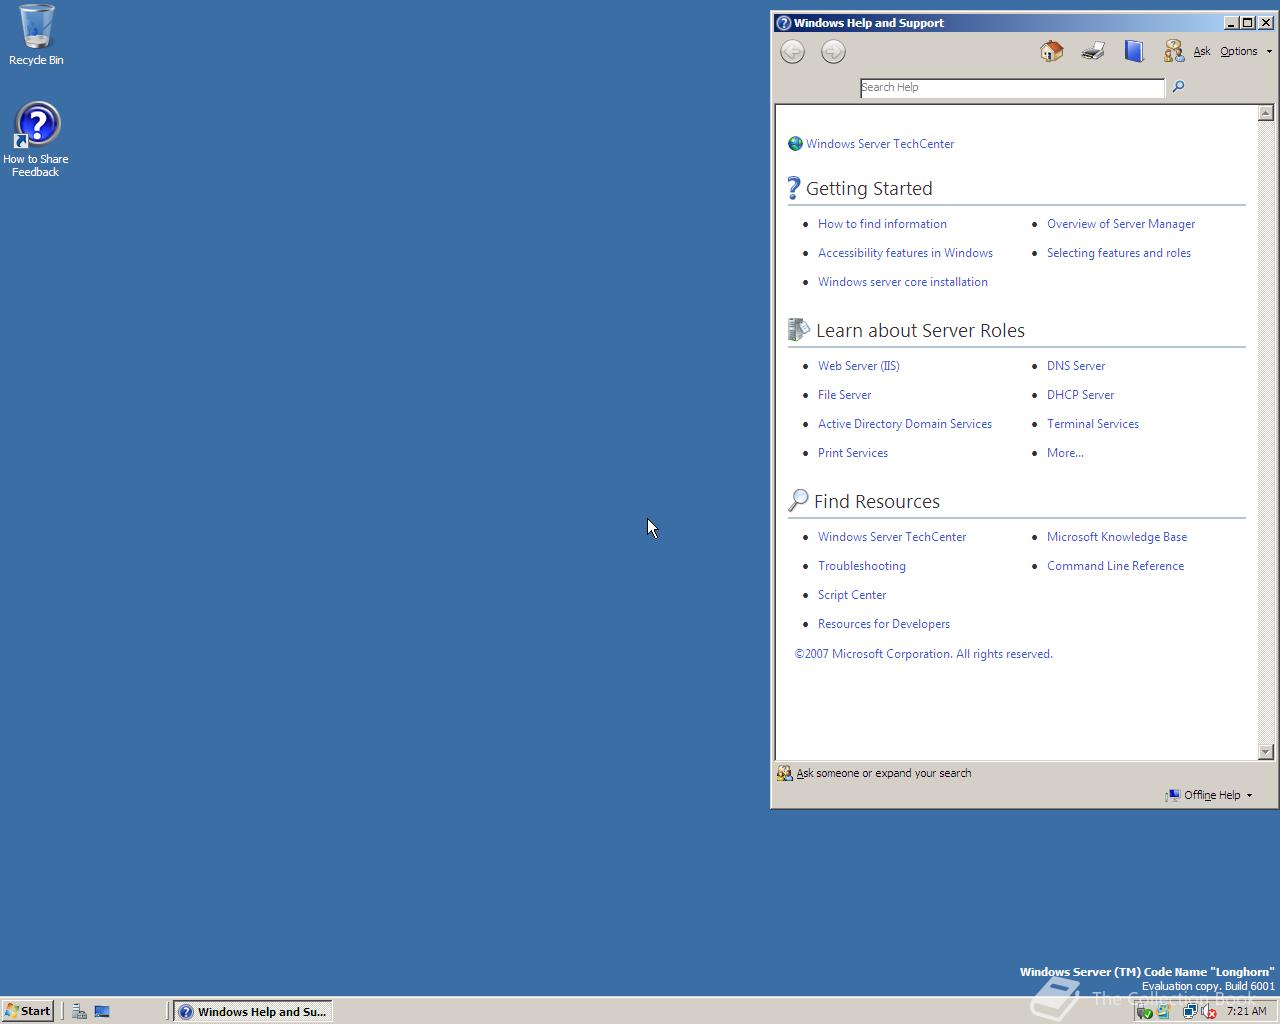This screenshot has height=1024, width=1280.
Task: Open DNS Server link
Action: [x=1076, y=366]
